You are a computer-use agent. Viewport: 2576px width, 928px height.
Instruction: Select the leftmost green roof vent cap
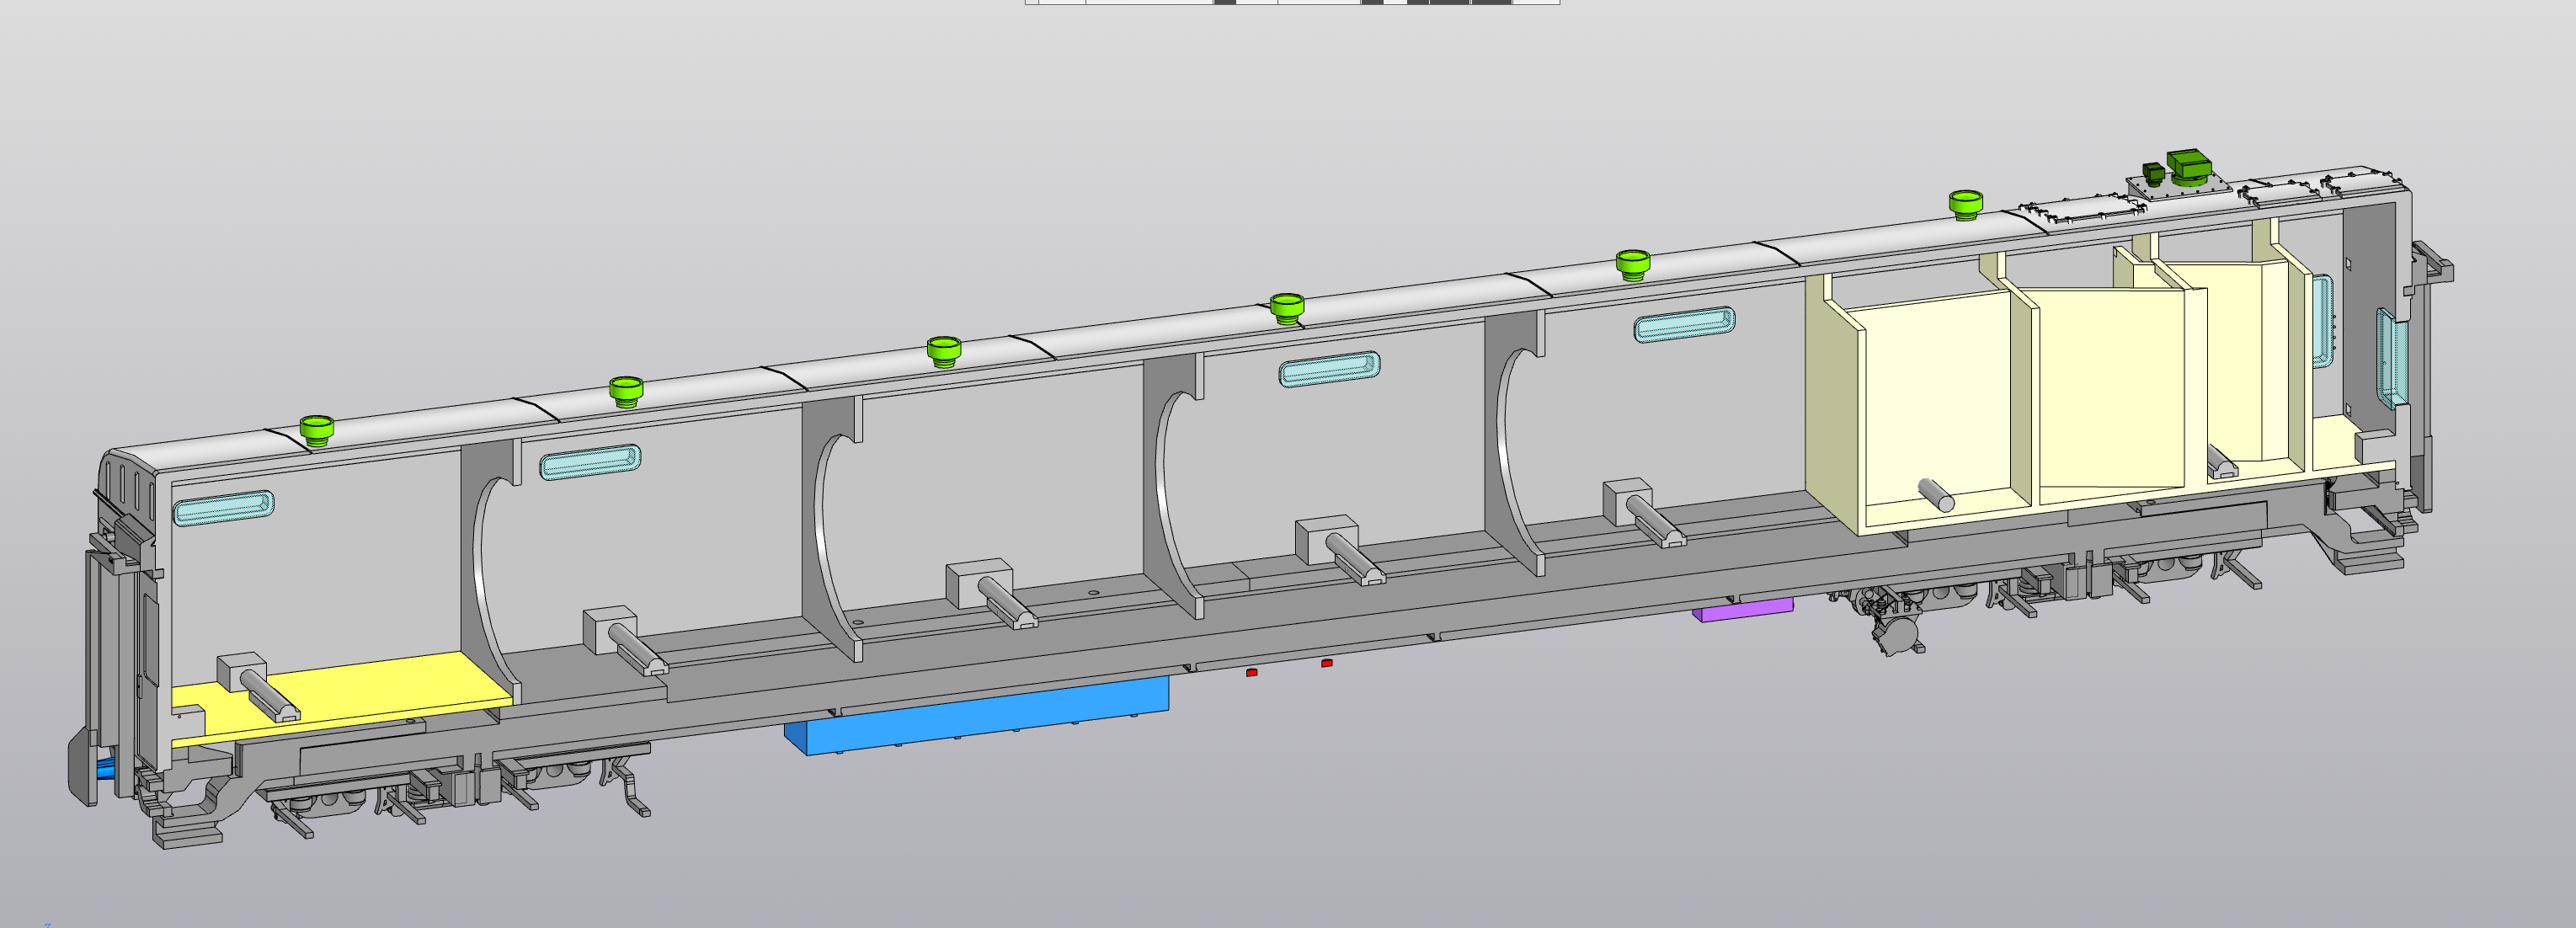coord(317,430)
